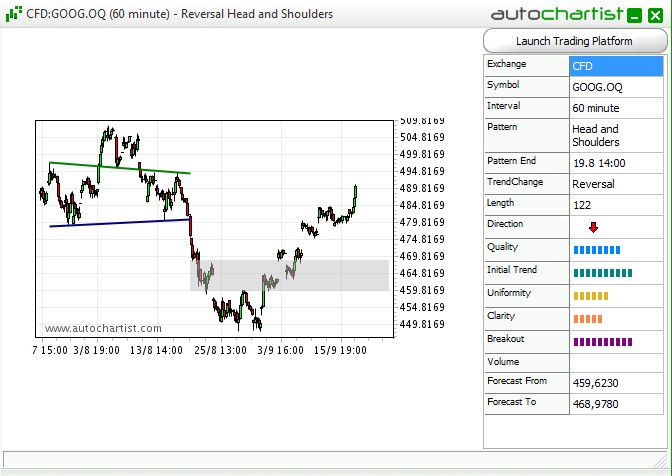Image resolution: width=672 pixels, height=476 pixels.
Task: Click the red Direction down arrow
Action: coord(593,228)
